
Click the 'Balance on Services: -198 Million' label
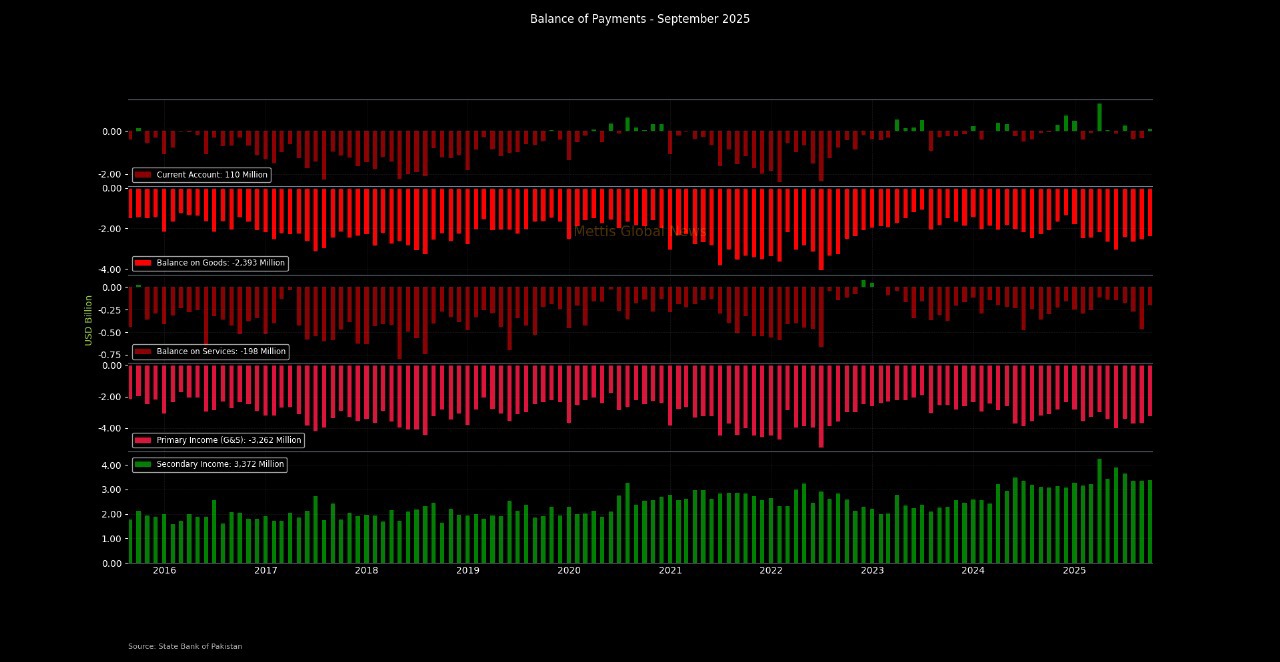(221, 351)
